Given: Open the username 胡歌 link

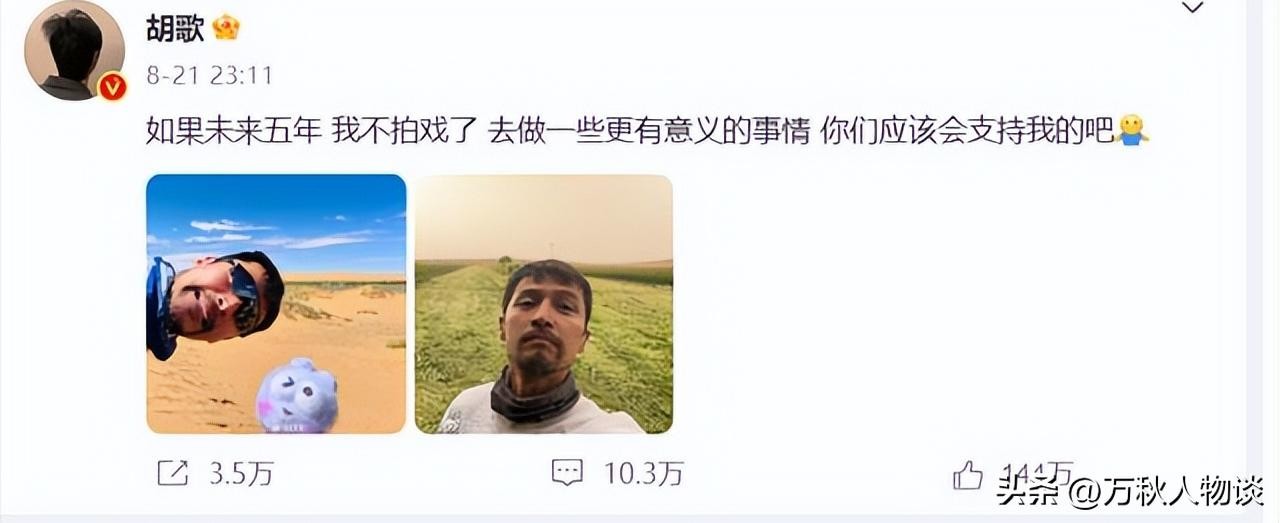Looking at the screenshot, I should click(175, 28).
